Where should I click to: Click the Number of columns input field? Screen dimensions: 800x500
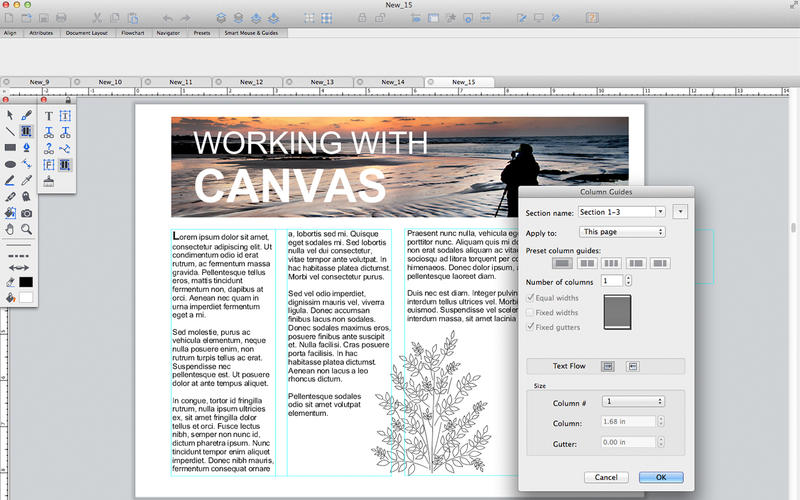[x=612, y=281]
